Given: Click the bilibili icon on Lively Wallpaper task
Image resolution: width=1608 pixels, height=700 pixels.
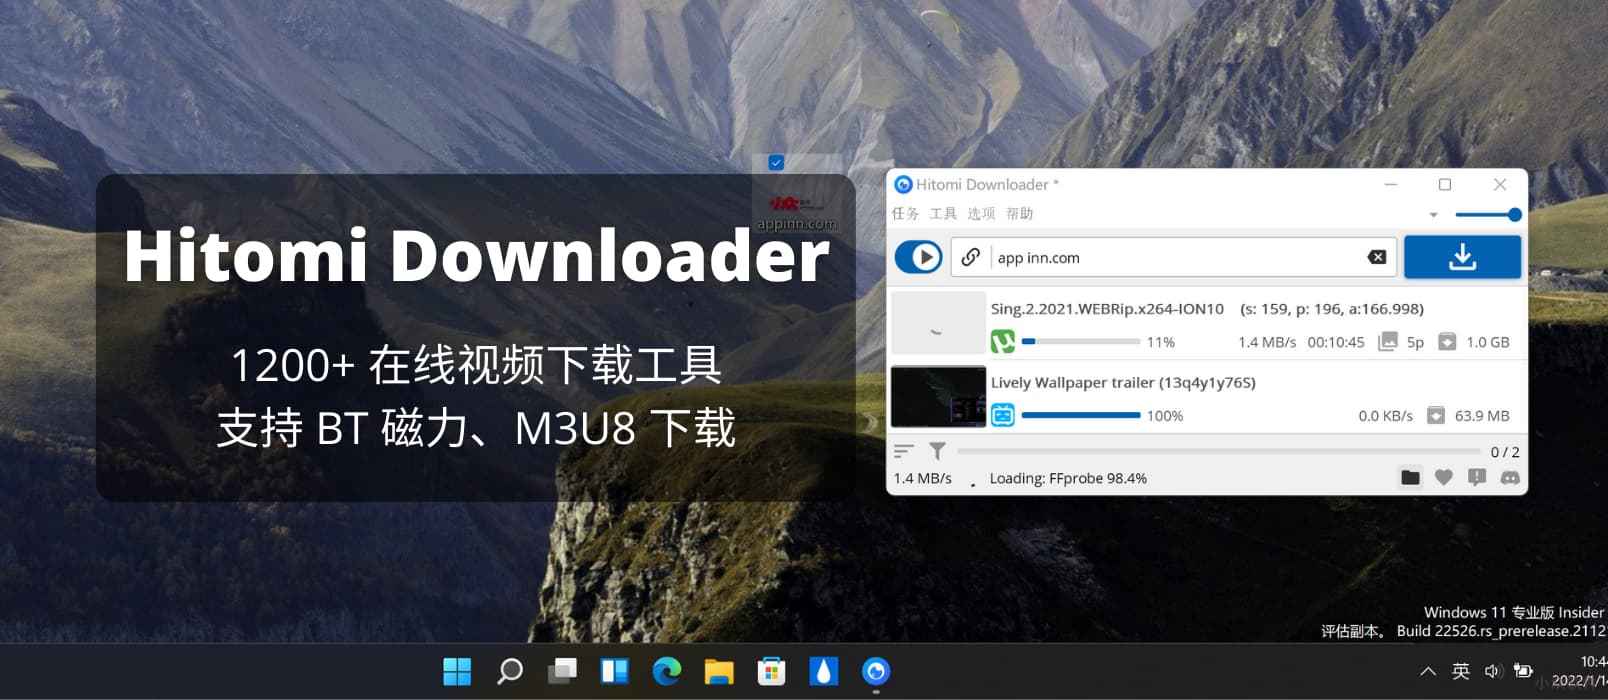Looking at the screenshot, I should (x=1002, y=415).
